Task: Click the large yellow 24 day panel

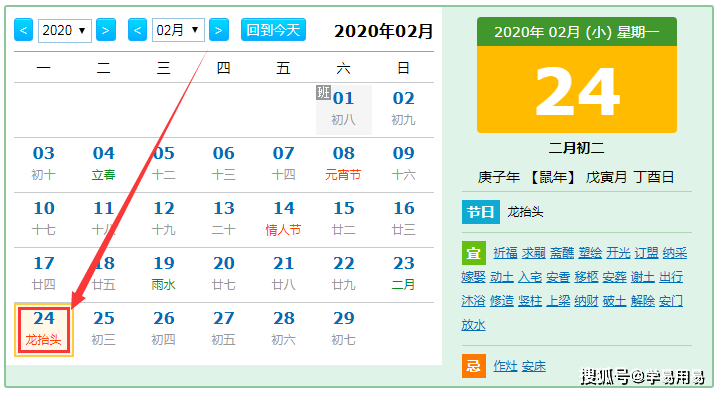Action: tap(577, 90)
